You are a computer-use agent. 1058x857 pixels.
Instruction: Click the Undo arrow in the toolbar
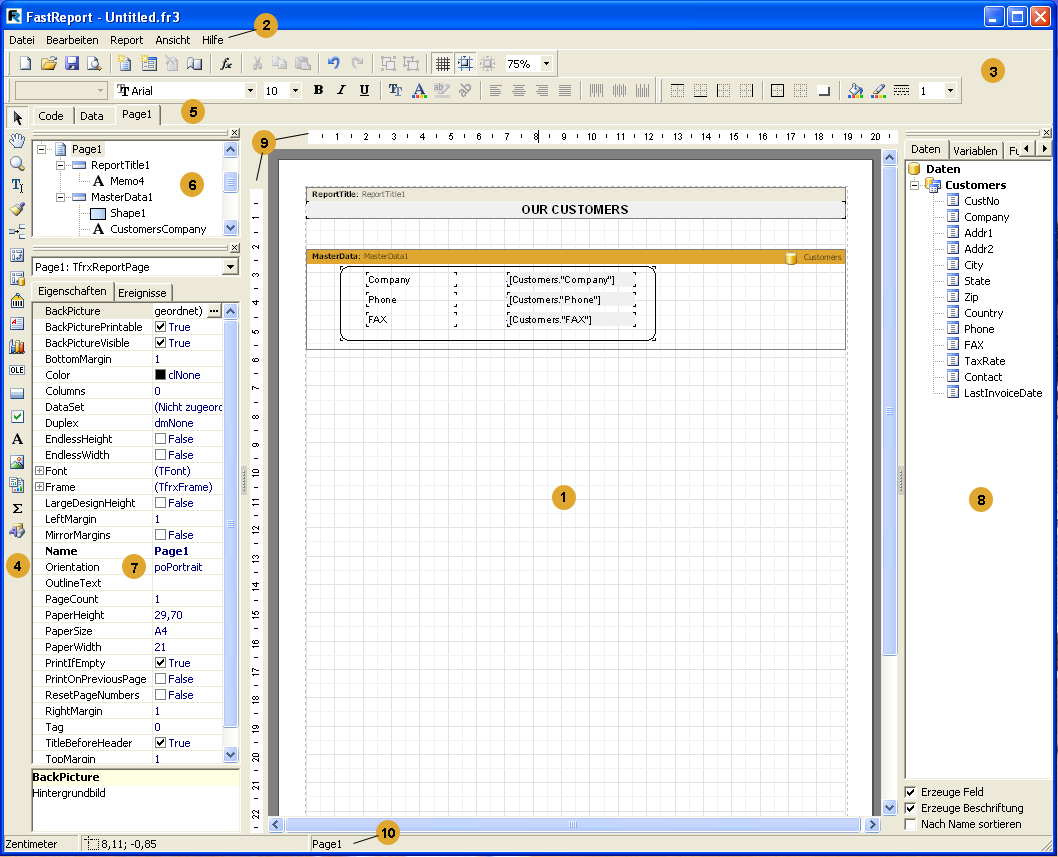(x=334, y=63)
